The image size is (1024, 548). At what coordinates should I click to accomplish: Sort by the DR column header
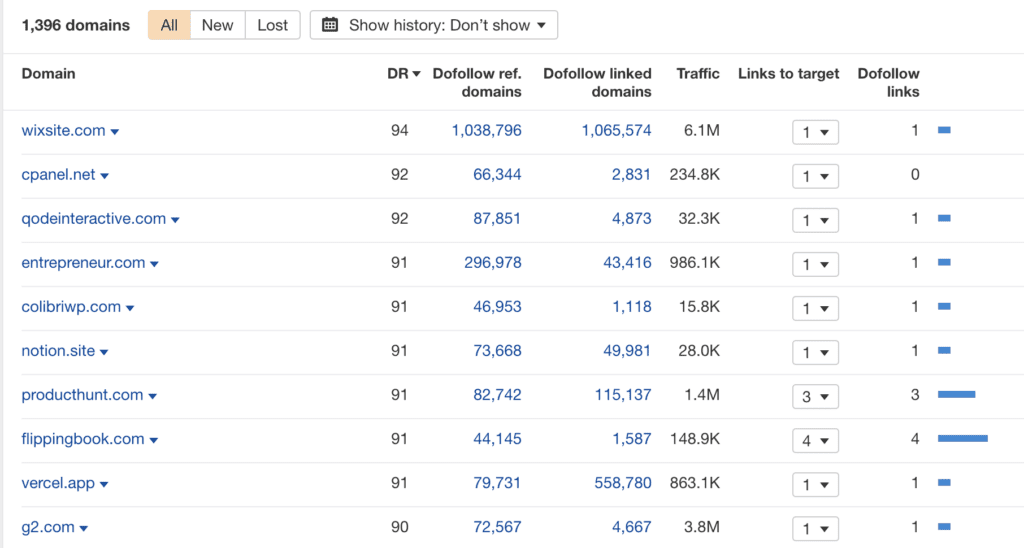[x=404, y=74]
